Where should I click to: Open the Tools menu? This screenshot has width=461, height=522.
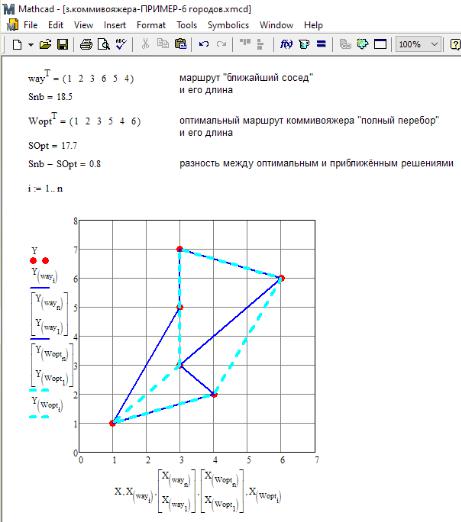(x=187, y=25)
